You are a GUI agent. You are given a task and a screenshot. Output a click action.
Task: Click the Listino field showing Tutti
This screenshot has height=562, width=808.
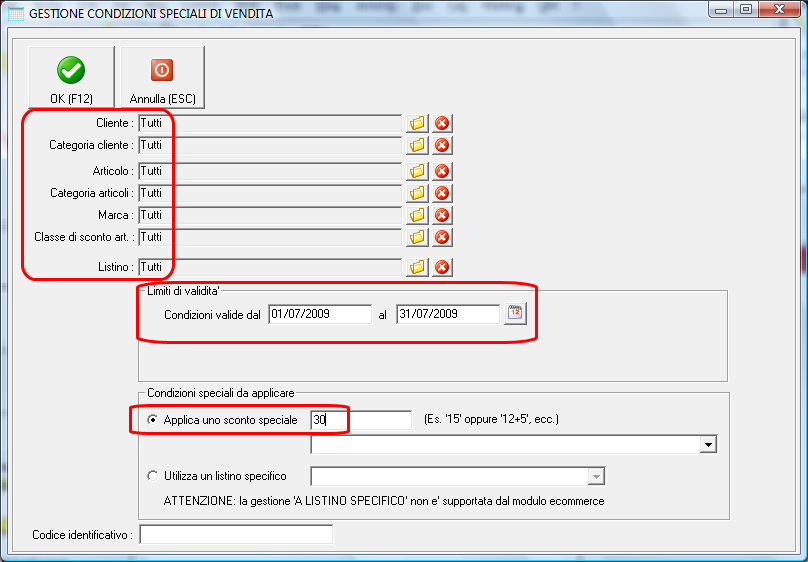[270, 268]
